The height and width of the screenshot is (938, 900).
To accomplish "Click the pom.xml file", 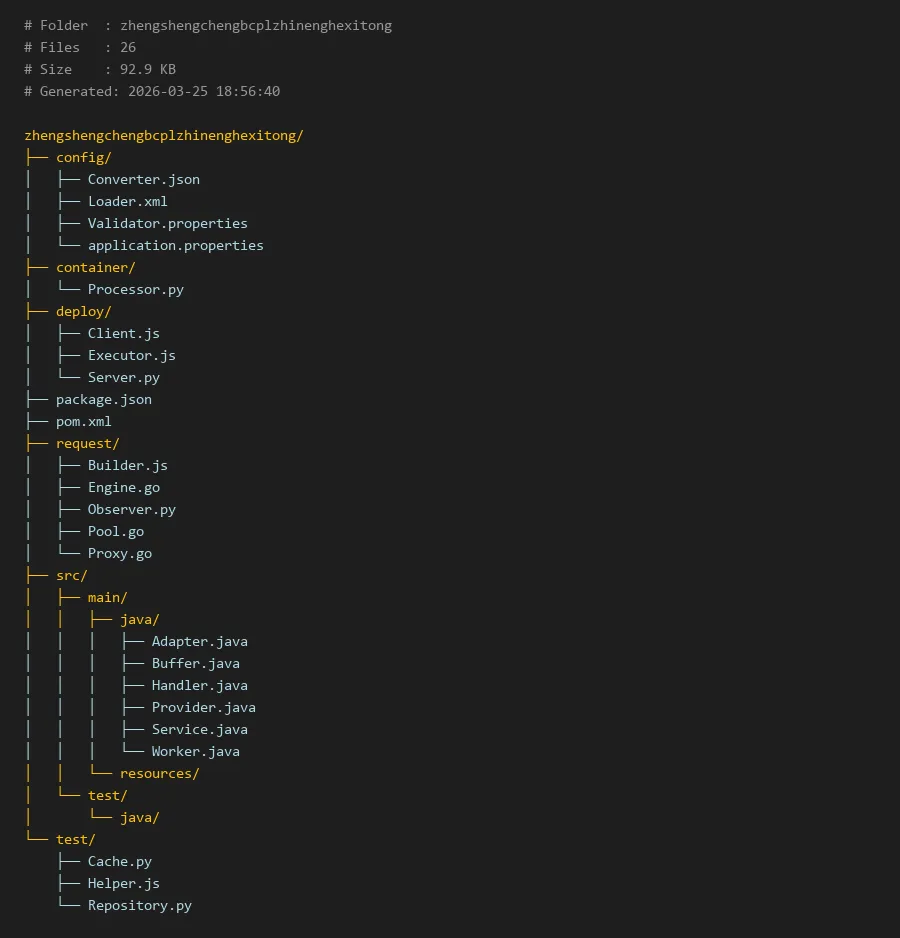I will tap(83, 421).
